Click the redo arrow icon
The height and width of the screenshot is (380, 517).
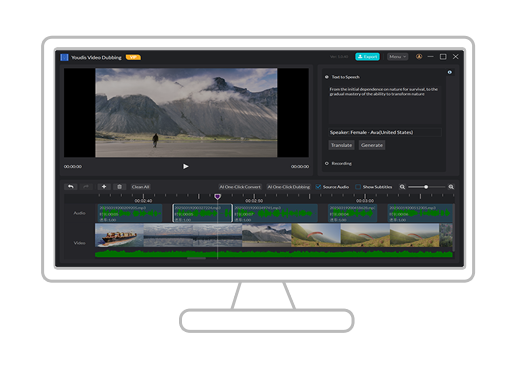[86, 187]
